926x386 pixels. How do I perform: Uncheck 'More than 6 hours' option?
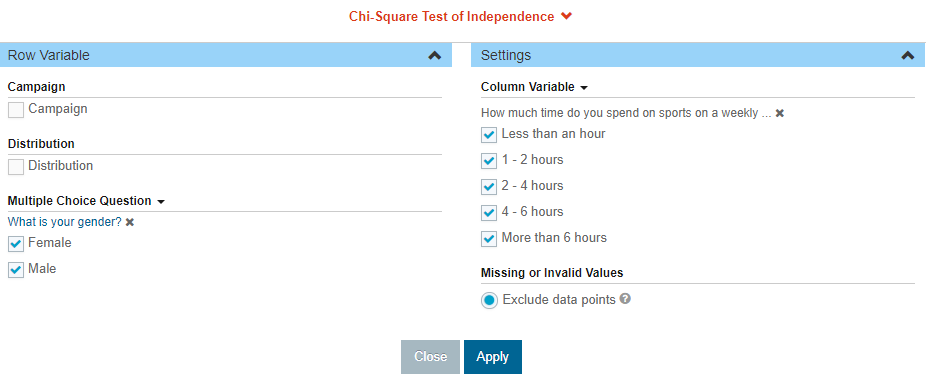[x=489, y=238]
